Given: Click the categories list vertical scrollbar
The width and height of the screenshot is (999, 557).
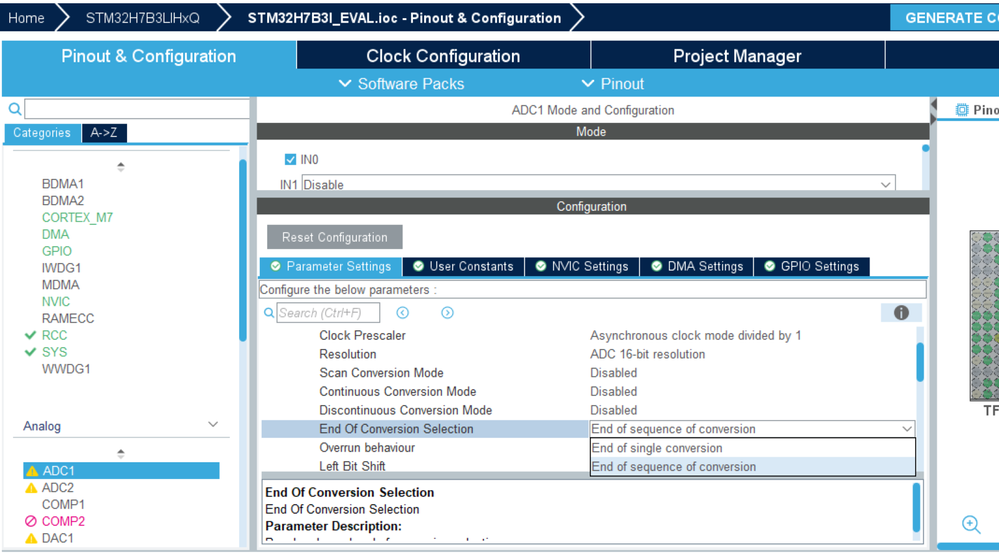Looking at the screenshot, I should pyautogui.click(x=243, y=250).
